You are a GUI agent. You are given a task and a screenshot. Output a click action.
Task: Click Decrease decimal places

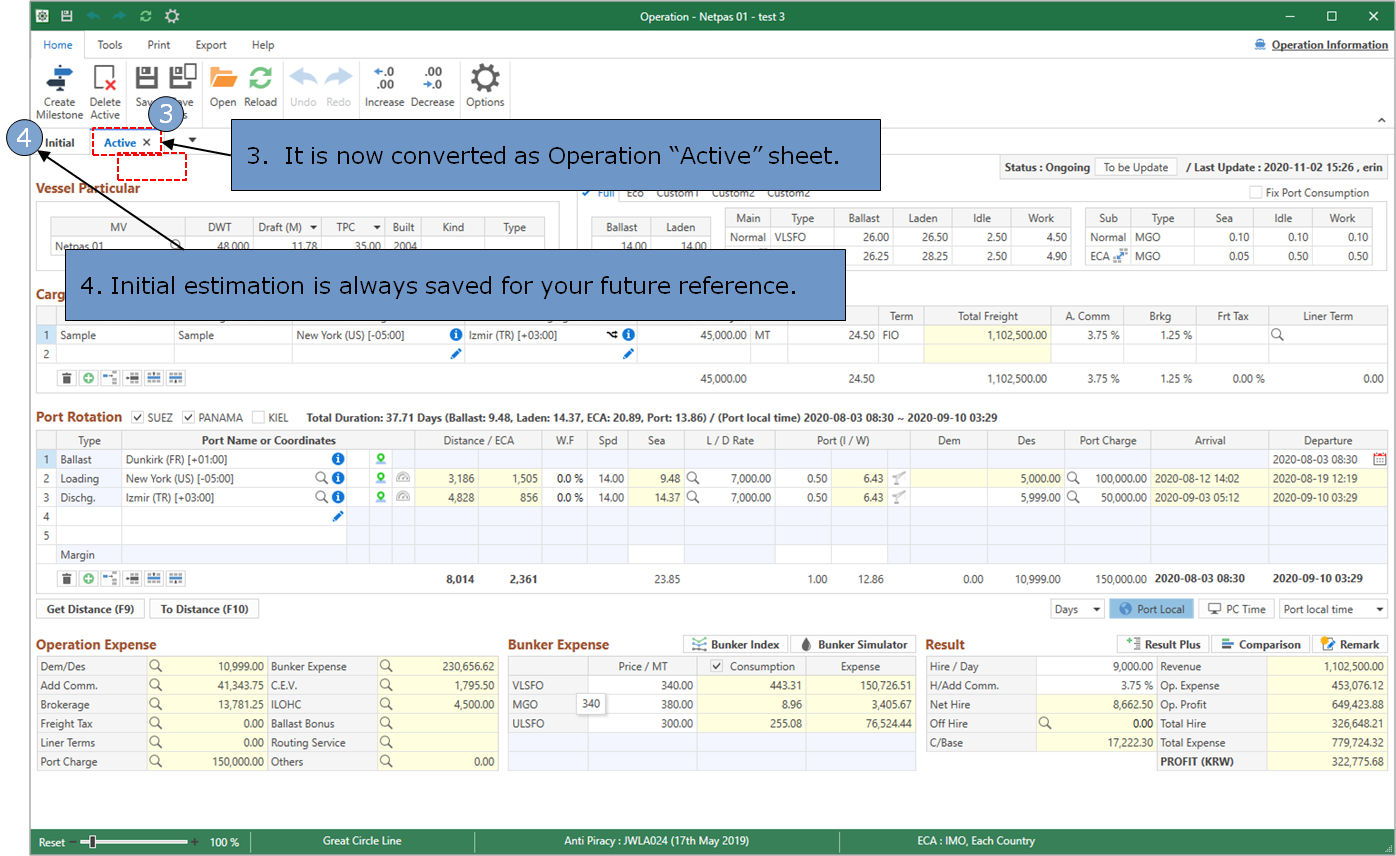432,80
